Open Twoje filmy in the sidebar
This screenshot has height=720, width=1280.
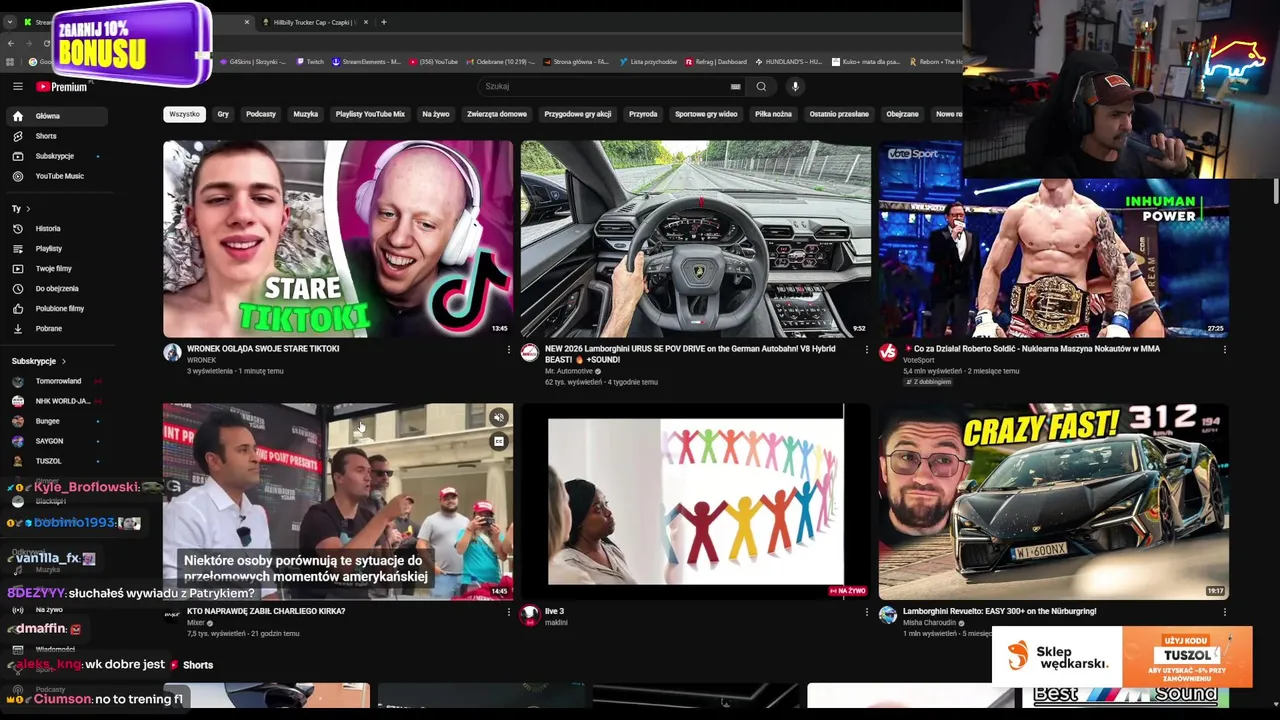(x=56, y=268)
